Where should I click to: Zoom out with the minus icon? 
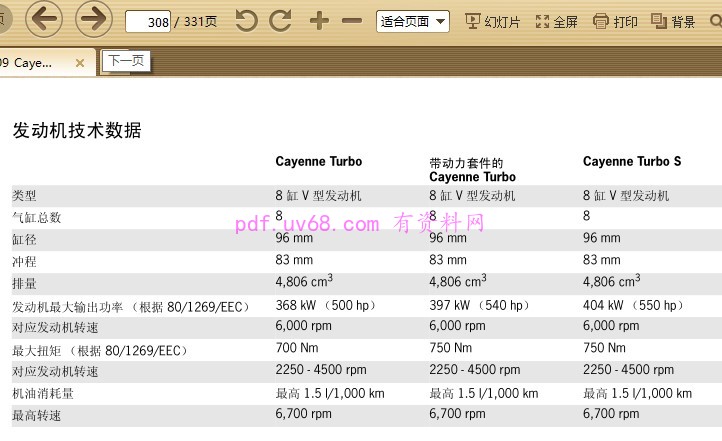[352, 20]
